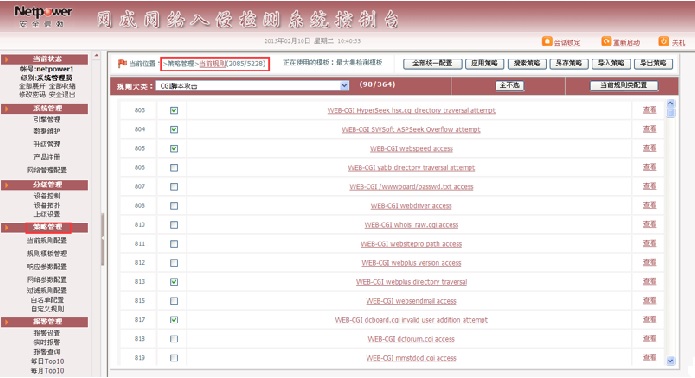Collapse the 策略管理 sidebar section
Viewport: 695px width, 378px height.
coord(44,228)
